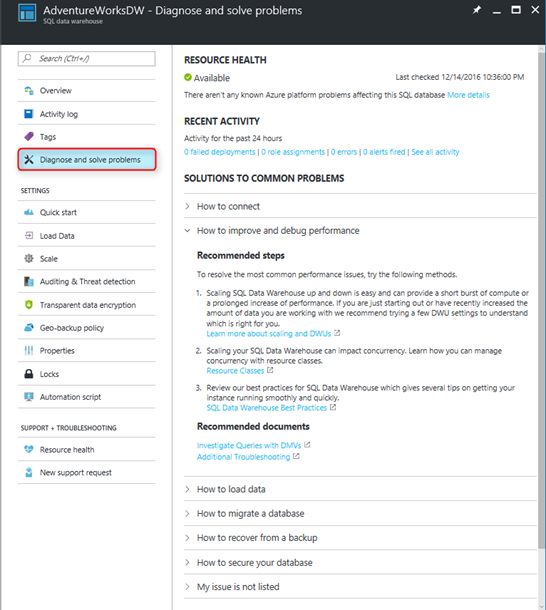
Task: Click the green Available status checkmark icon
Action: [x=188, y=77]
